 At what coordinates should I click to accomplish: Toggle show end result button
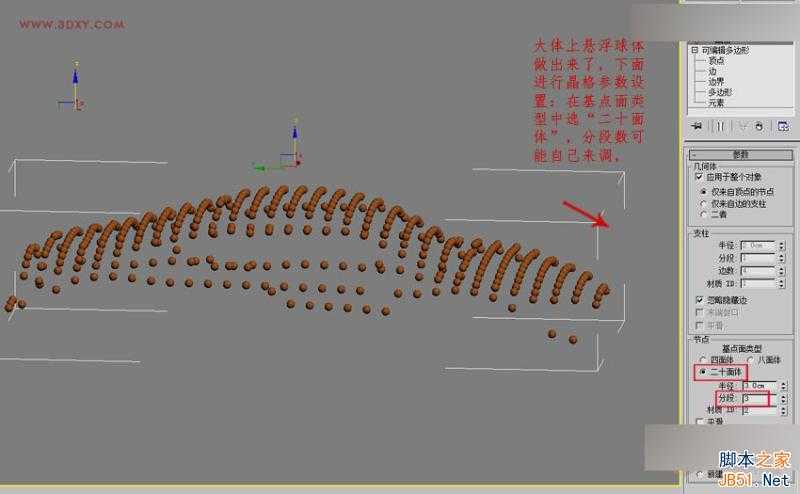(x=720, y=126)
